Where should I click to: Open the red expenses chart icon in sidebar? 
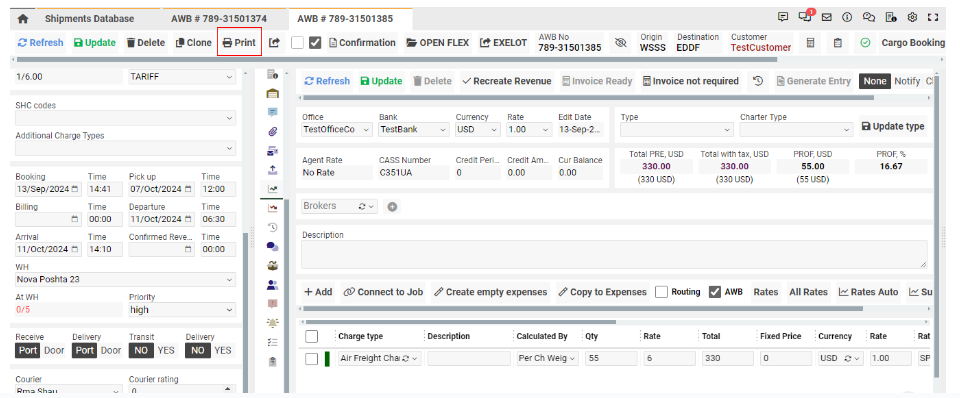point(273,208)
